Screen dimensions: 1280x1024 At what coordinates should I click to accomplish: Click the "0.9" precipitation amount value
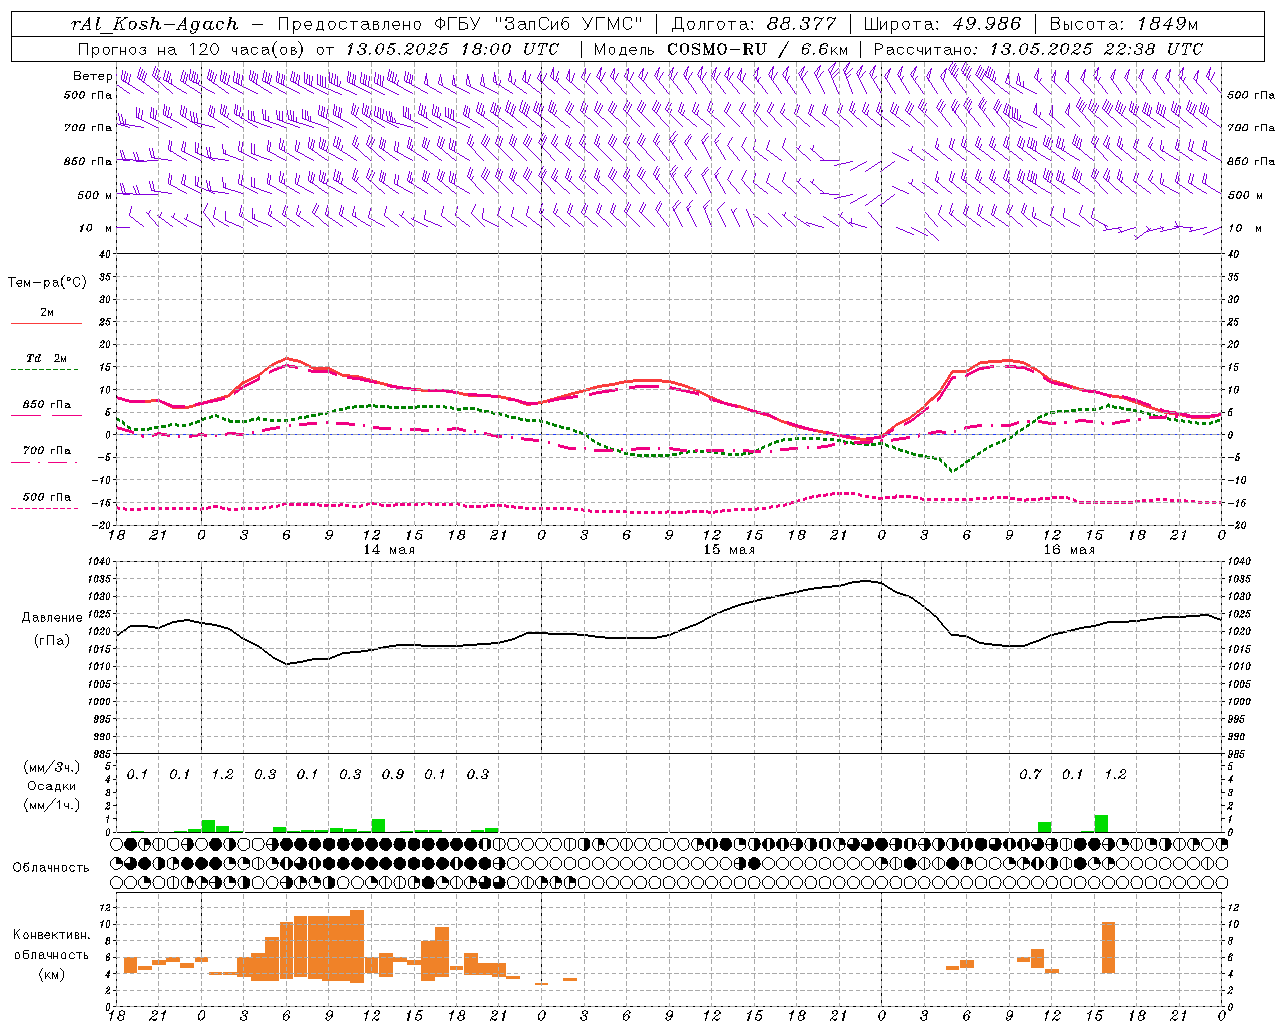click(393, 775)
